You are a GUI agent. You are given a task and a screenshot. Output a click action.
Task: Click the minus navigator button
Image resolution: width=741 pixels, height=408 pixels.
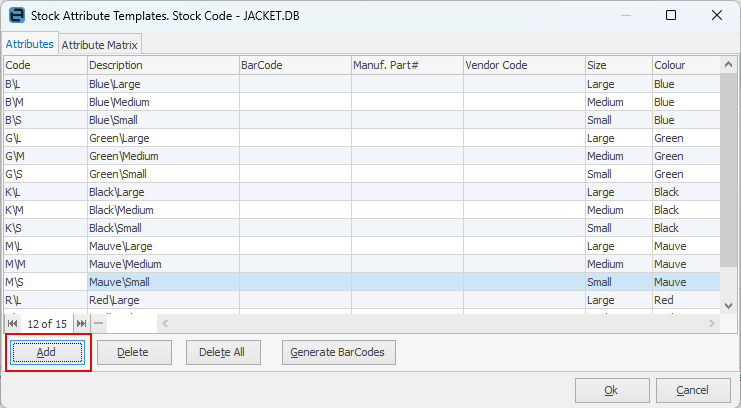coord(98,324)
